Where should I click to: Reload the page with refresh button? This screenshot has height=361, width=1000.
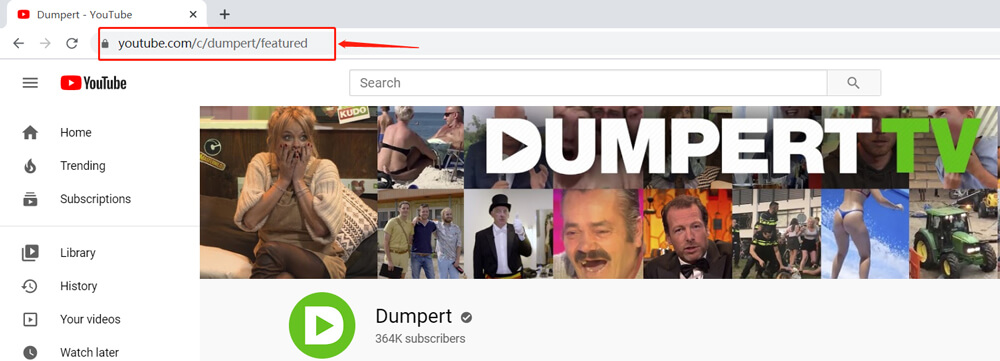(72, 43)
